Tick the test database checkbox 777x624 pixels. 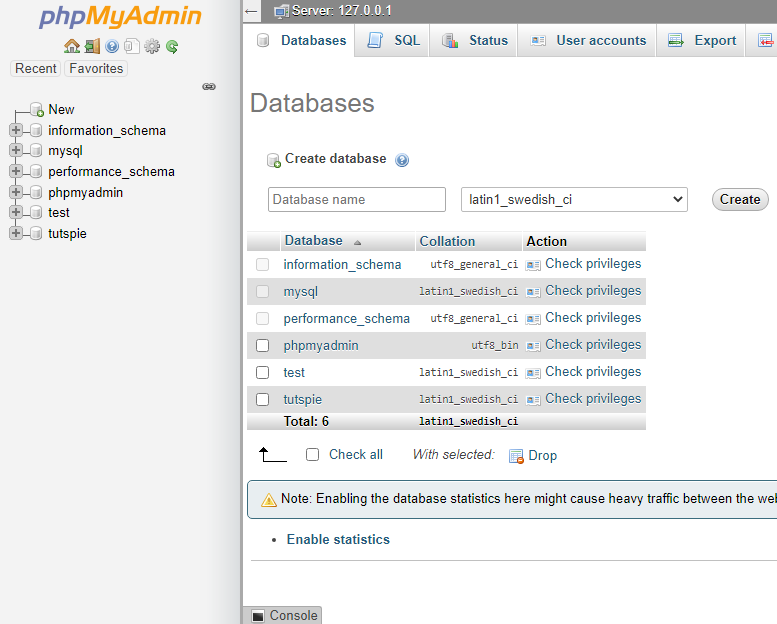click(263, 372)
